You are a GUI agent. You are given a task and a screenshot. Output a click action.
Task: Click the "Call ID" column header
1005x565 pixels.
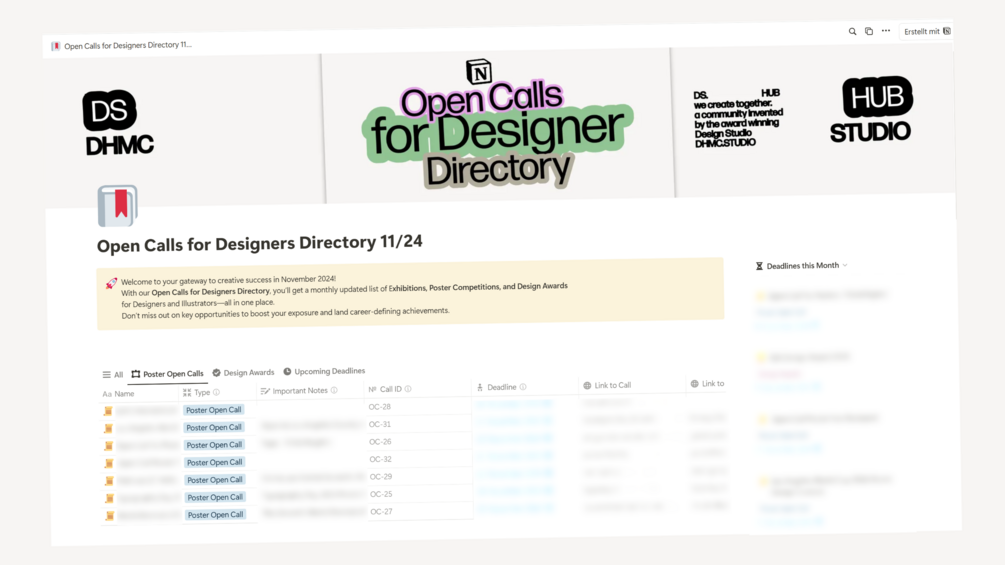click(390, 389)
